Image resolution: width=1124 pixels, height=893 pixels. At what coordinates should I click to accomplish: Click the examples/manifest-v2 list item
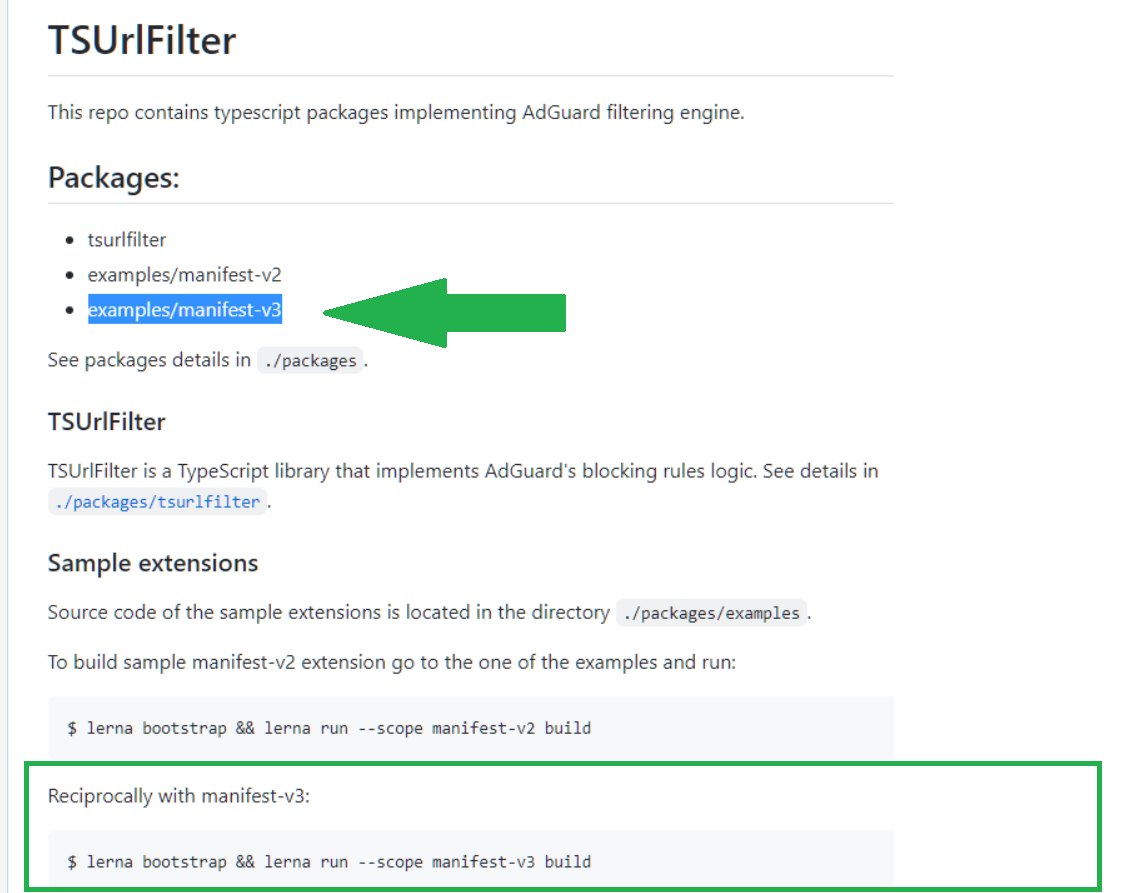177,274
